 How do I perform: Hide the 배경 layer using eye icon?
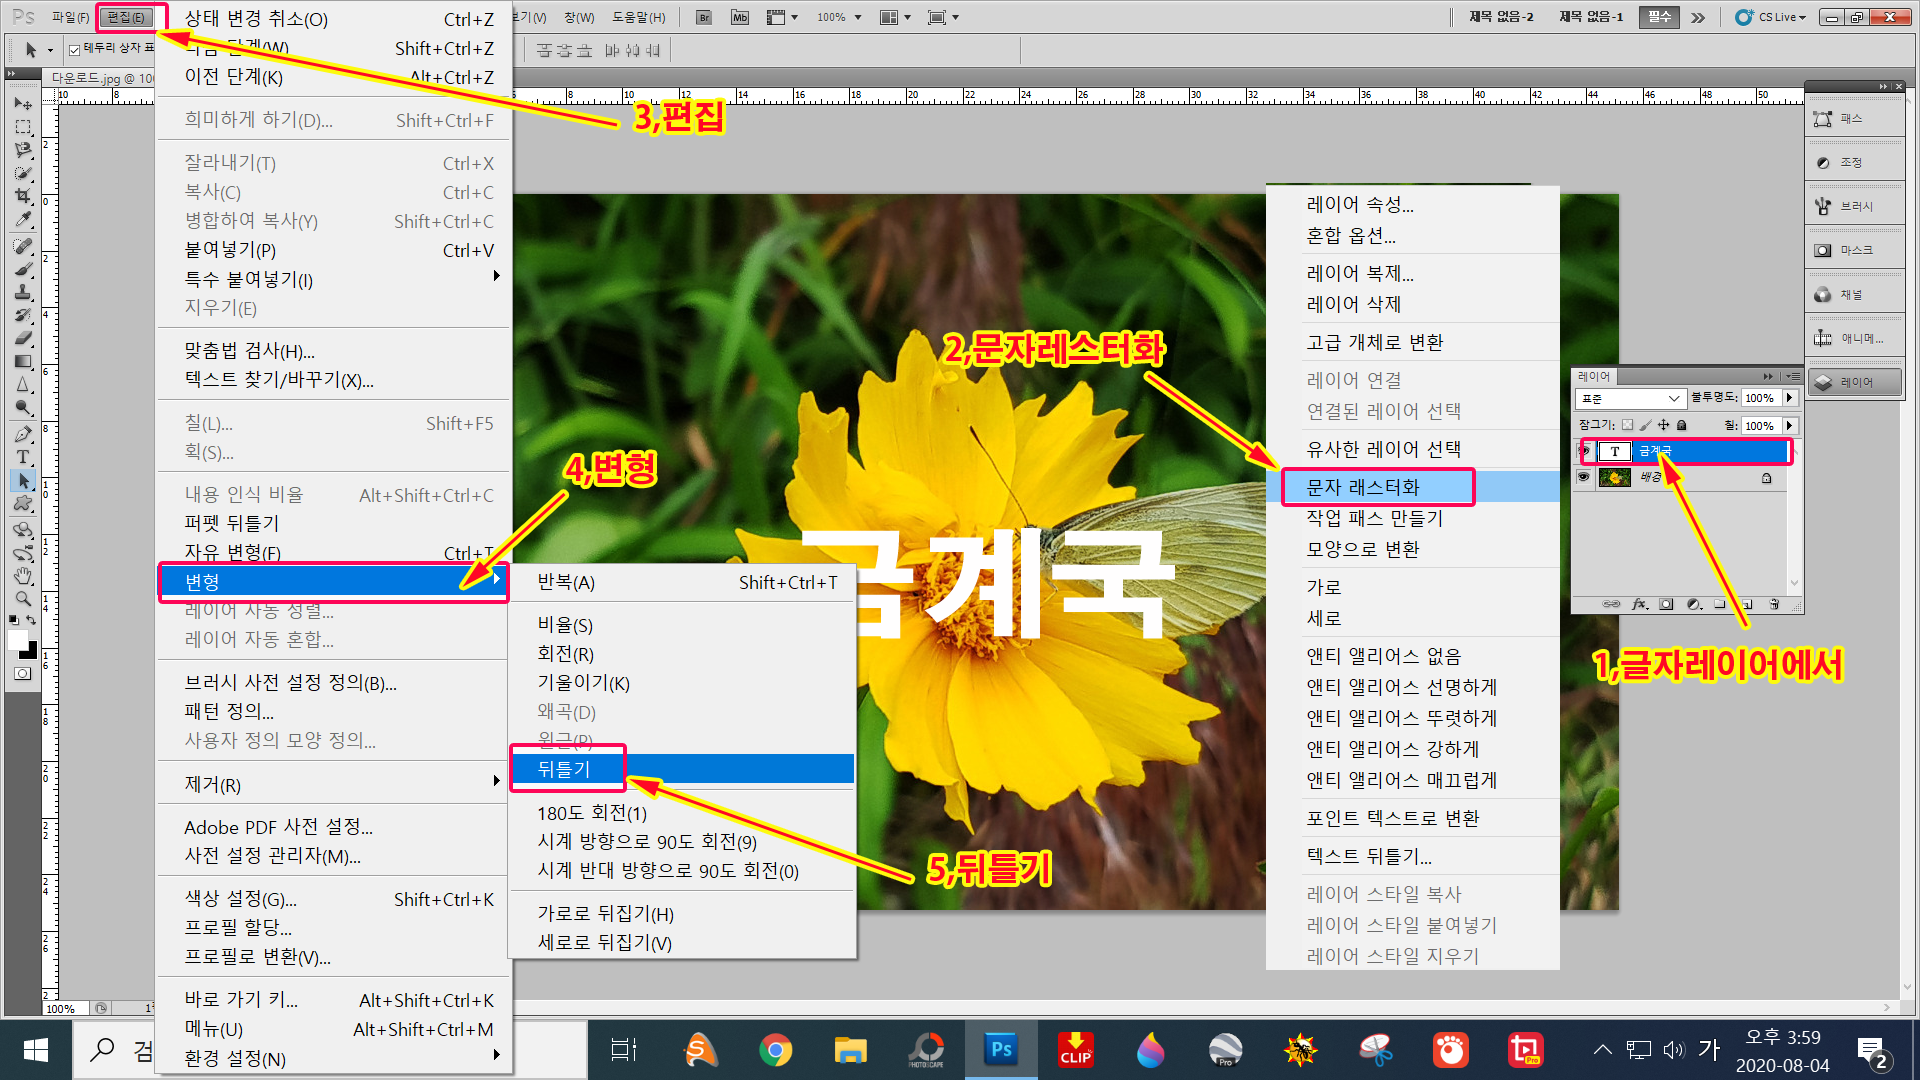(1583, 477)
